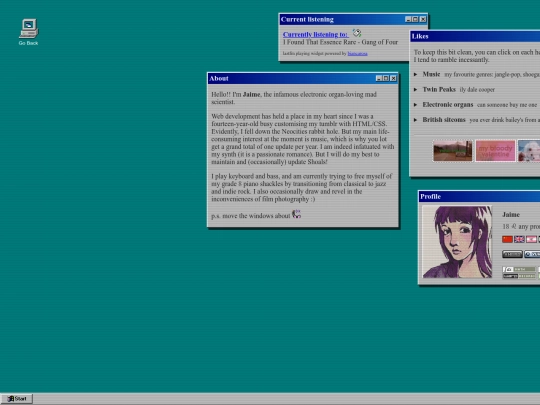The image size is (540, 405).
Task: Click the black badge button below the flags
Action: point(512,254)
